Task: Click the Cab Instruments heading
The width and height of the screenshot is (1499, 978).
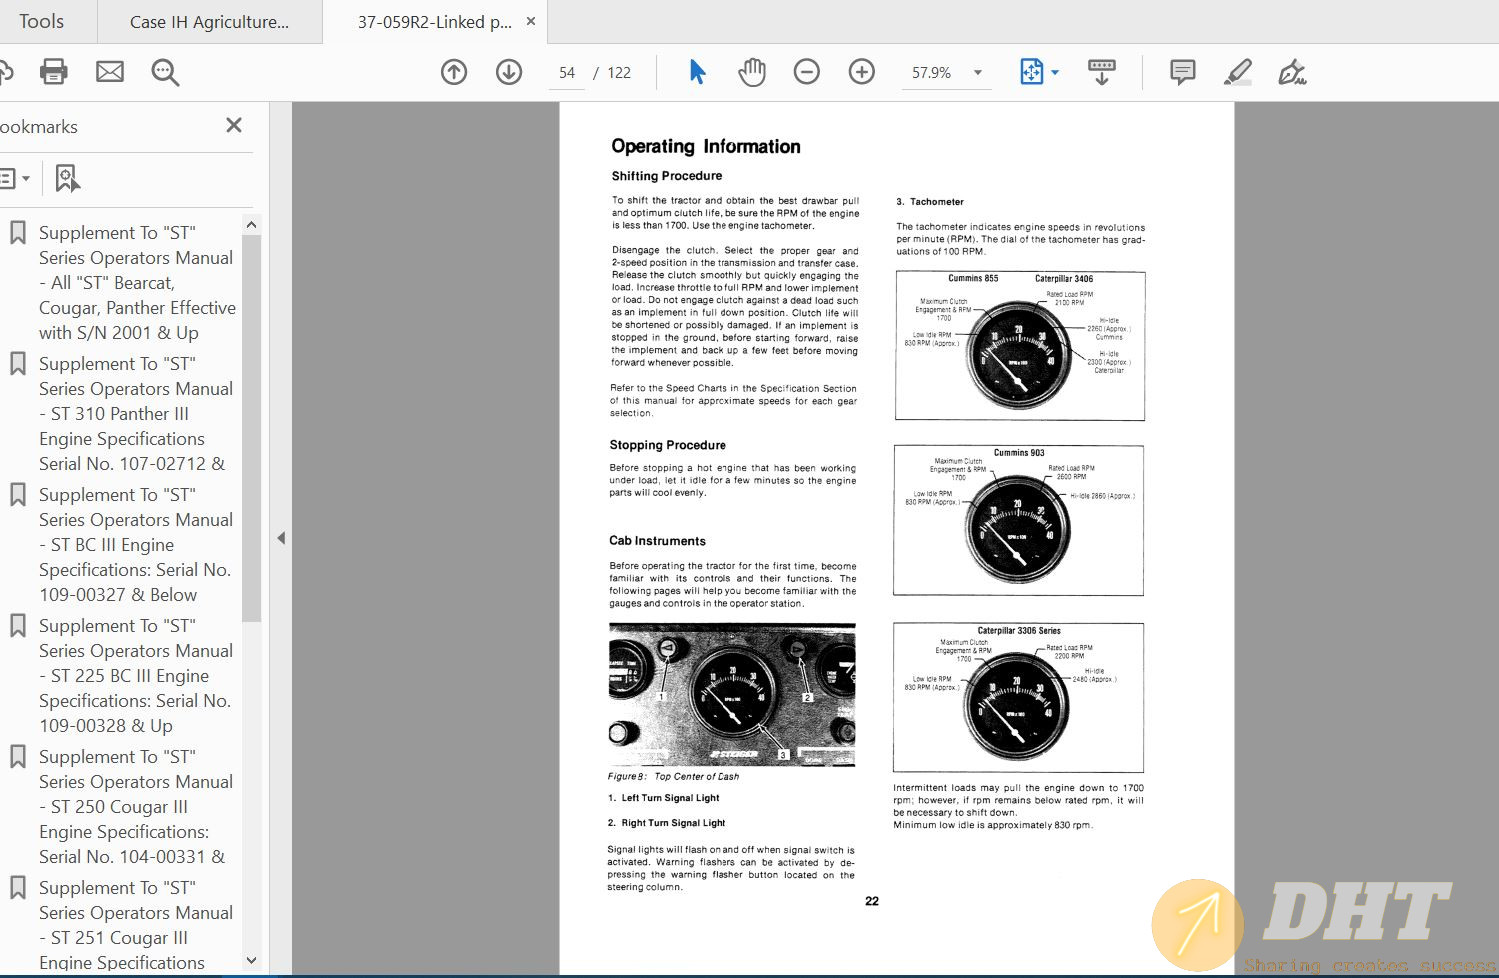Action: 658,541
